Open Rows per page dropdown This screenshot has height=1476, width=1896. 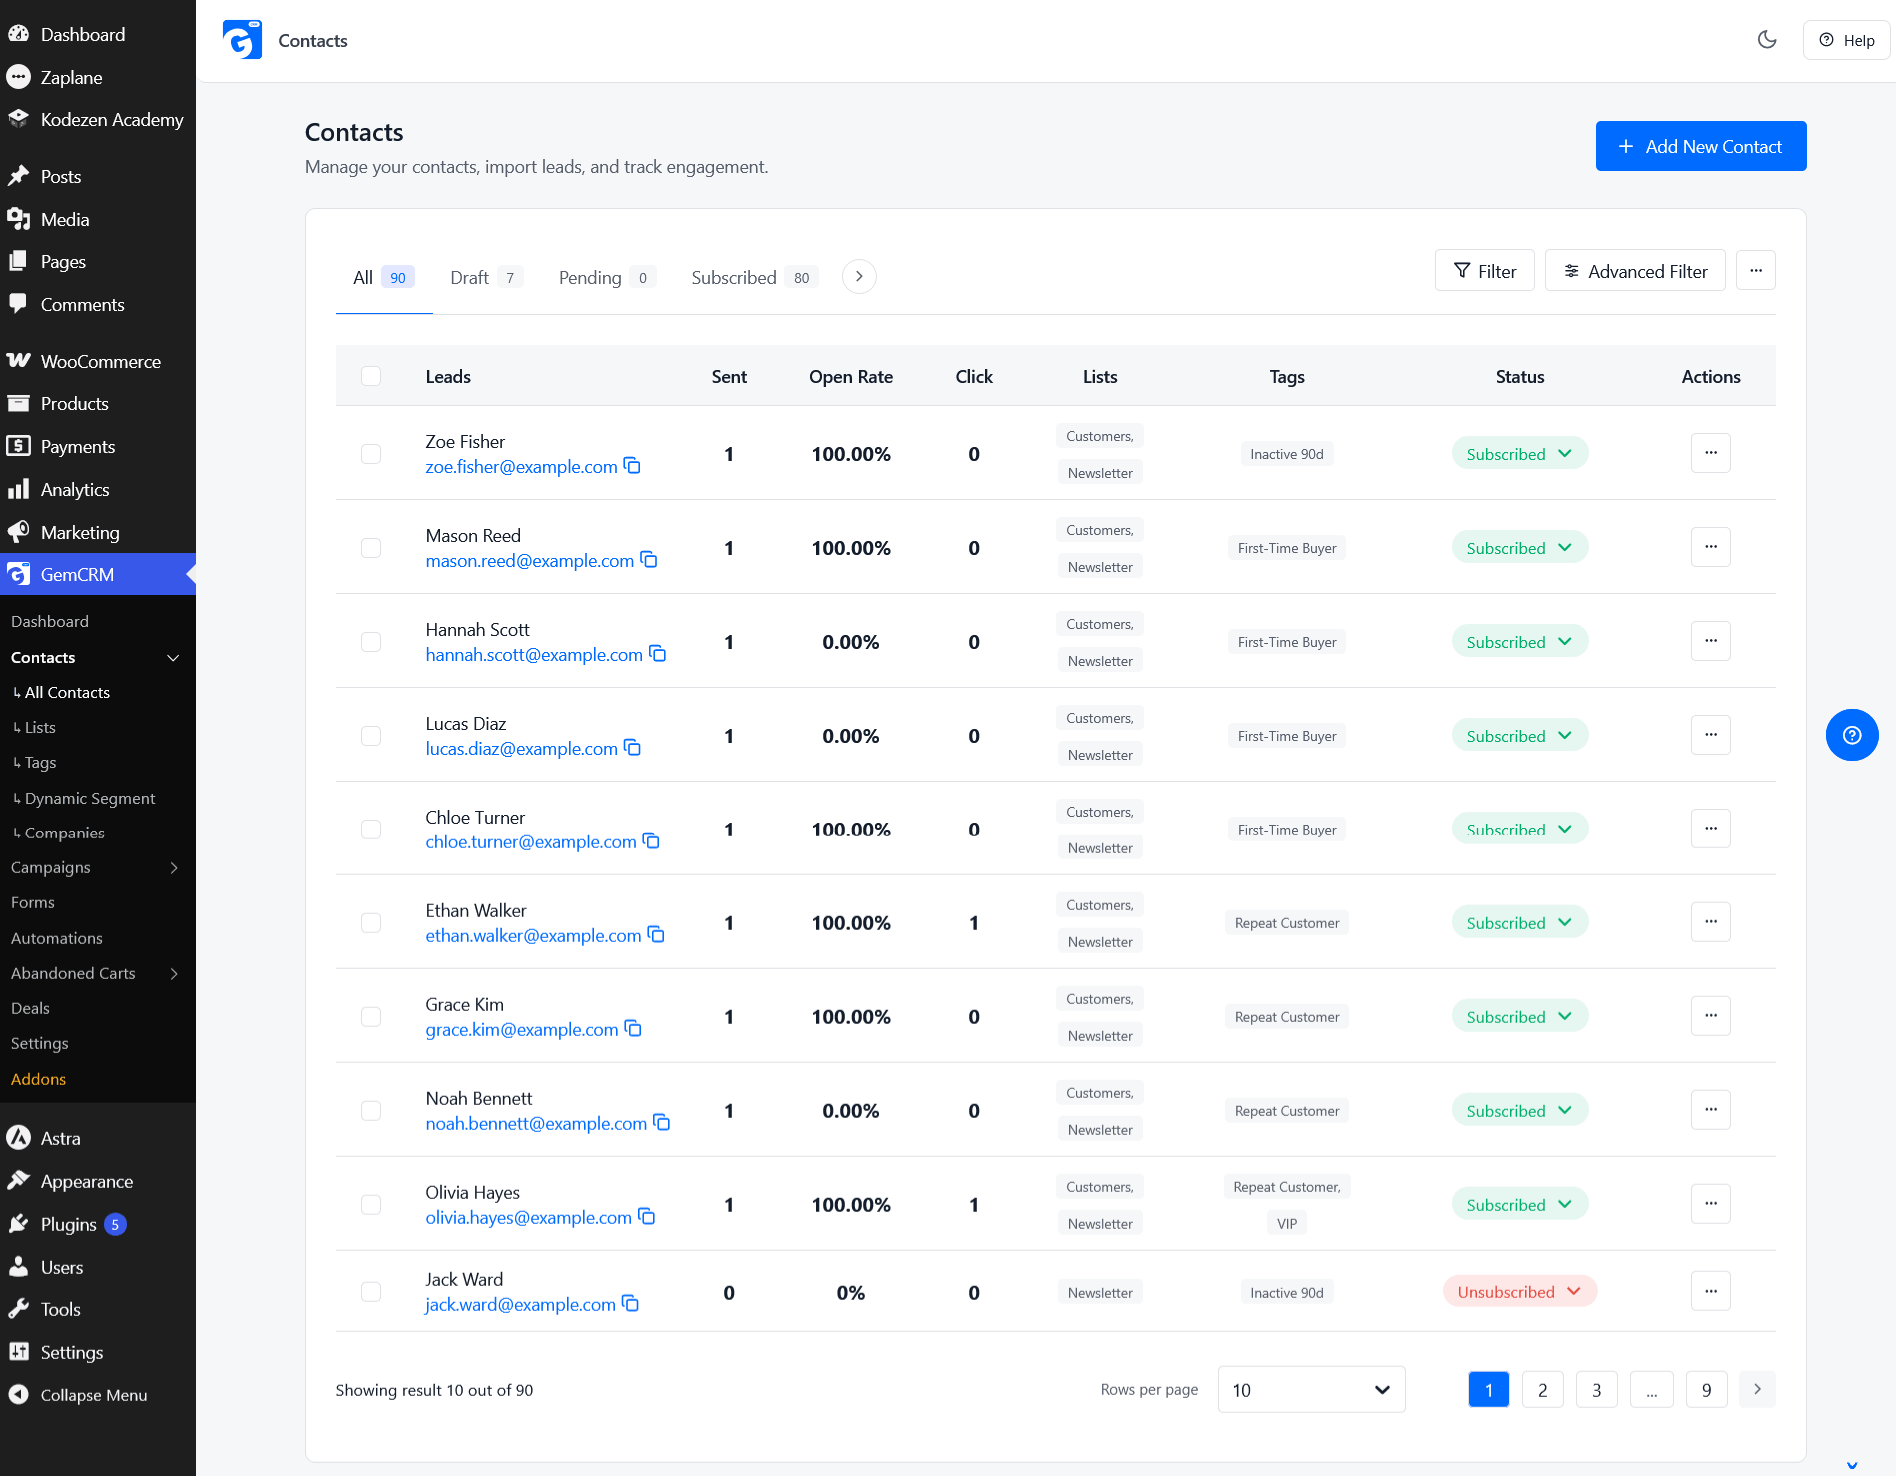(x=1311, y=1389)
